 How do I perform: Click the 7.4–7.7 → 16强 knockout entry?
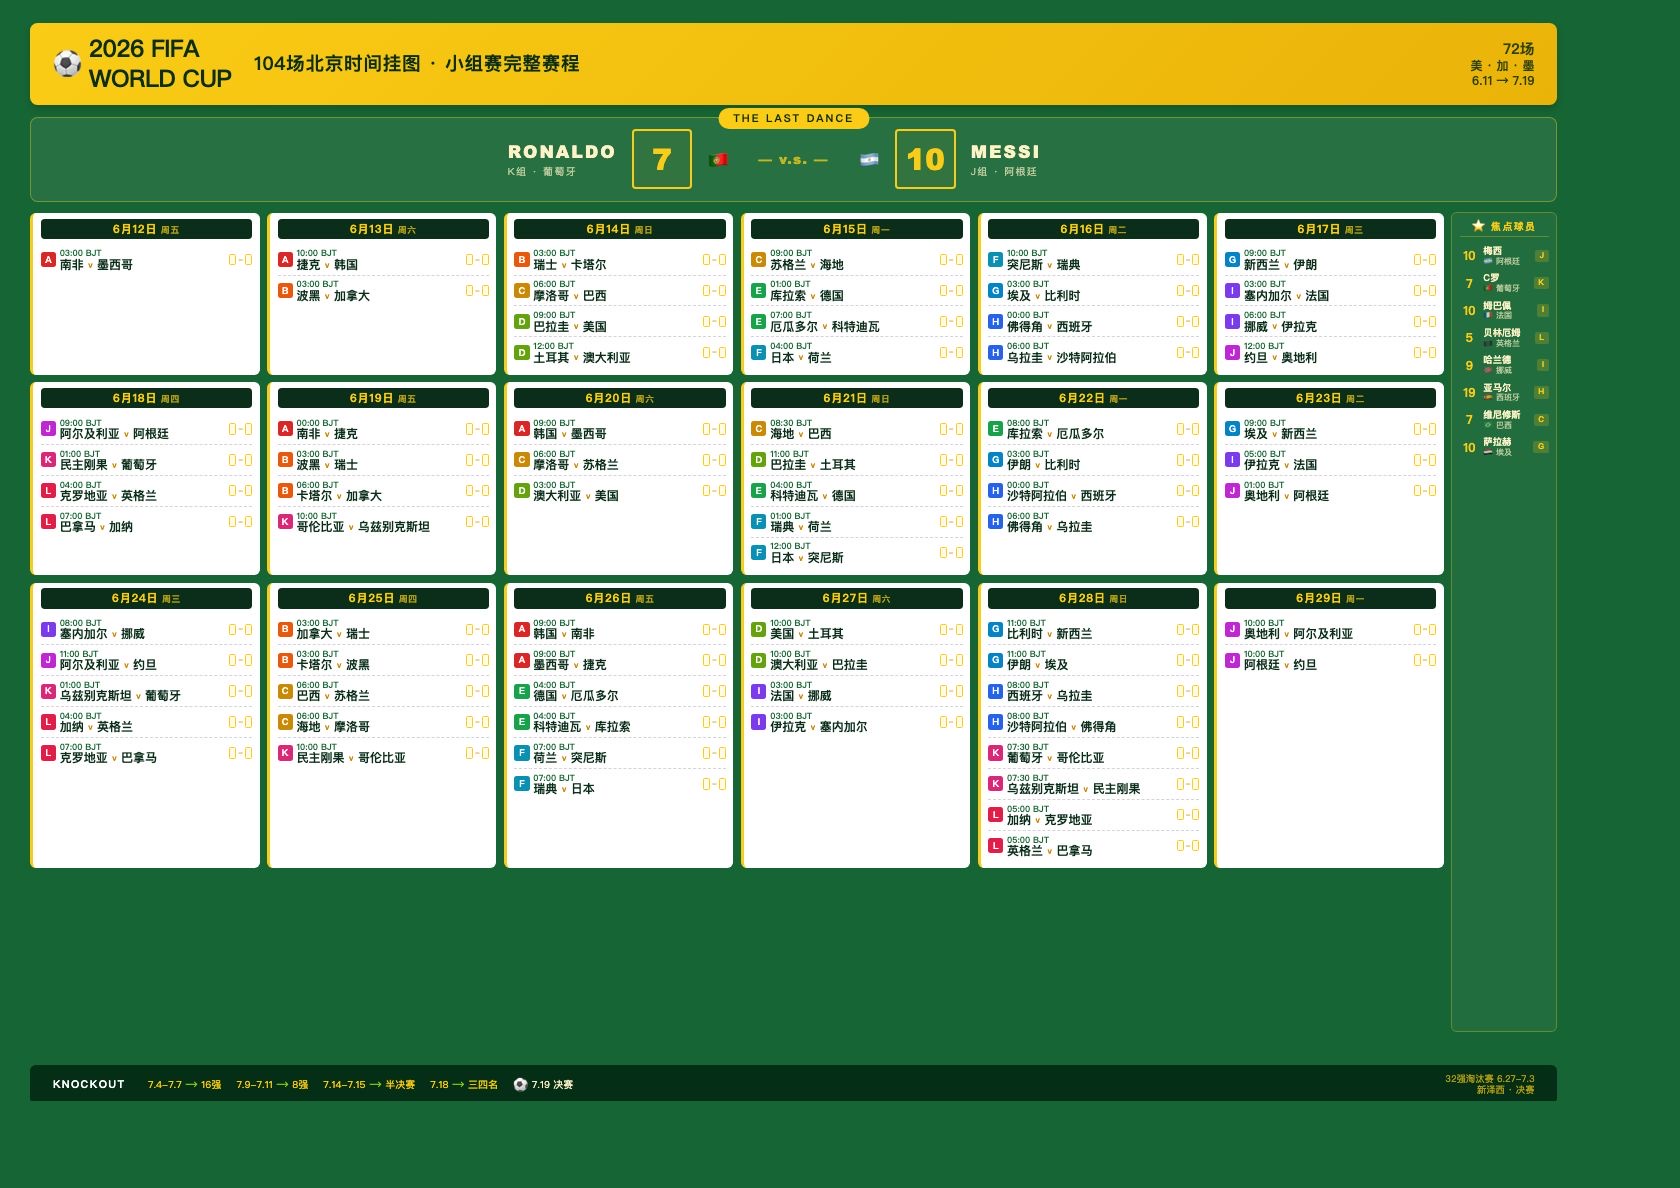[x=184, y=1084]
